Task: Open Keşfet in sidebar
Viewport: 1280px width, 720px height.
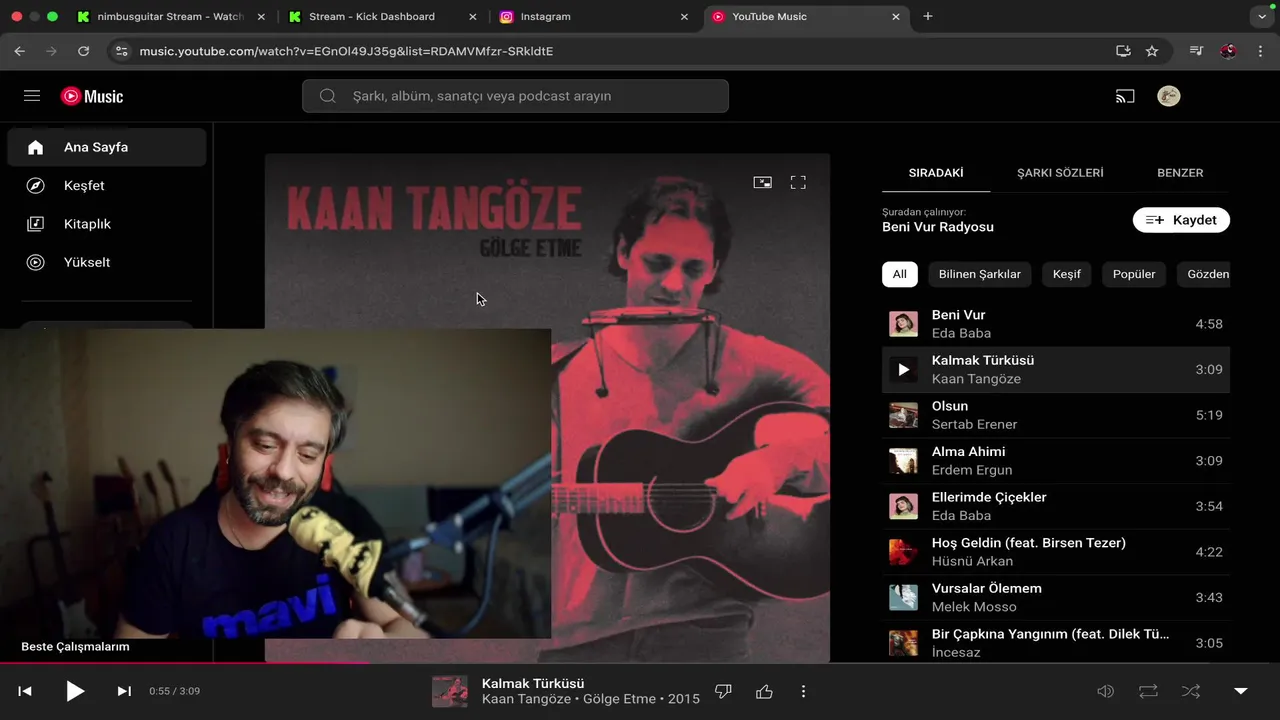Action: (107, 185)
